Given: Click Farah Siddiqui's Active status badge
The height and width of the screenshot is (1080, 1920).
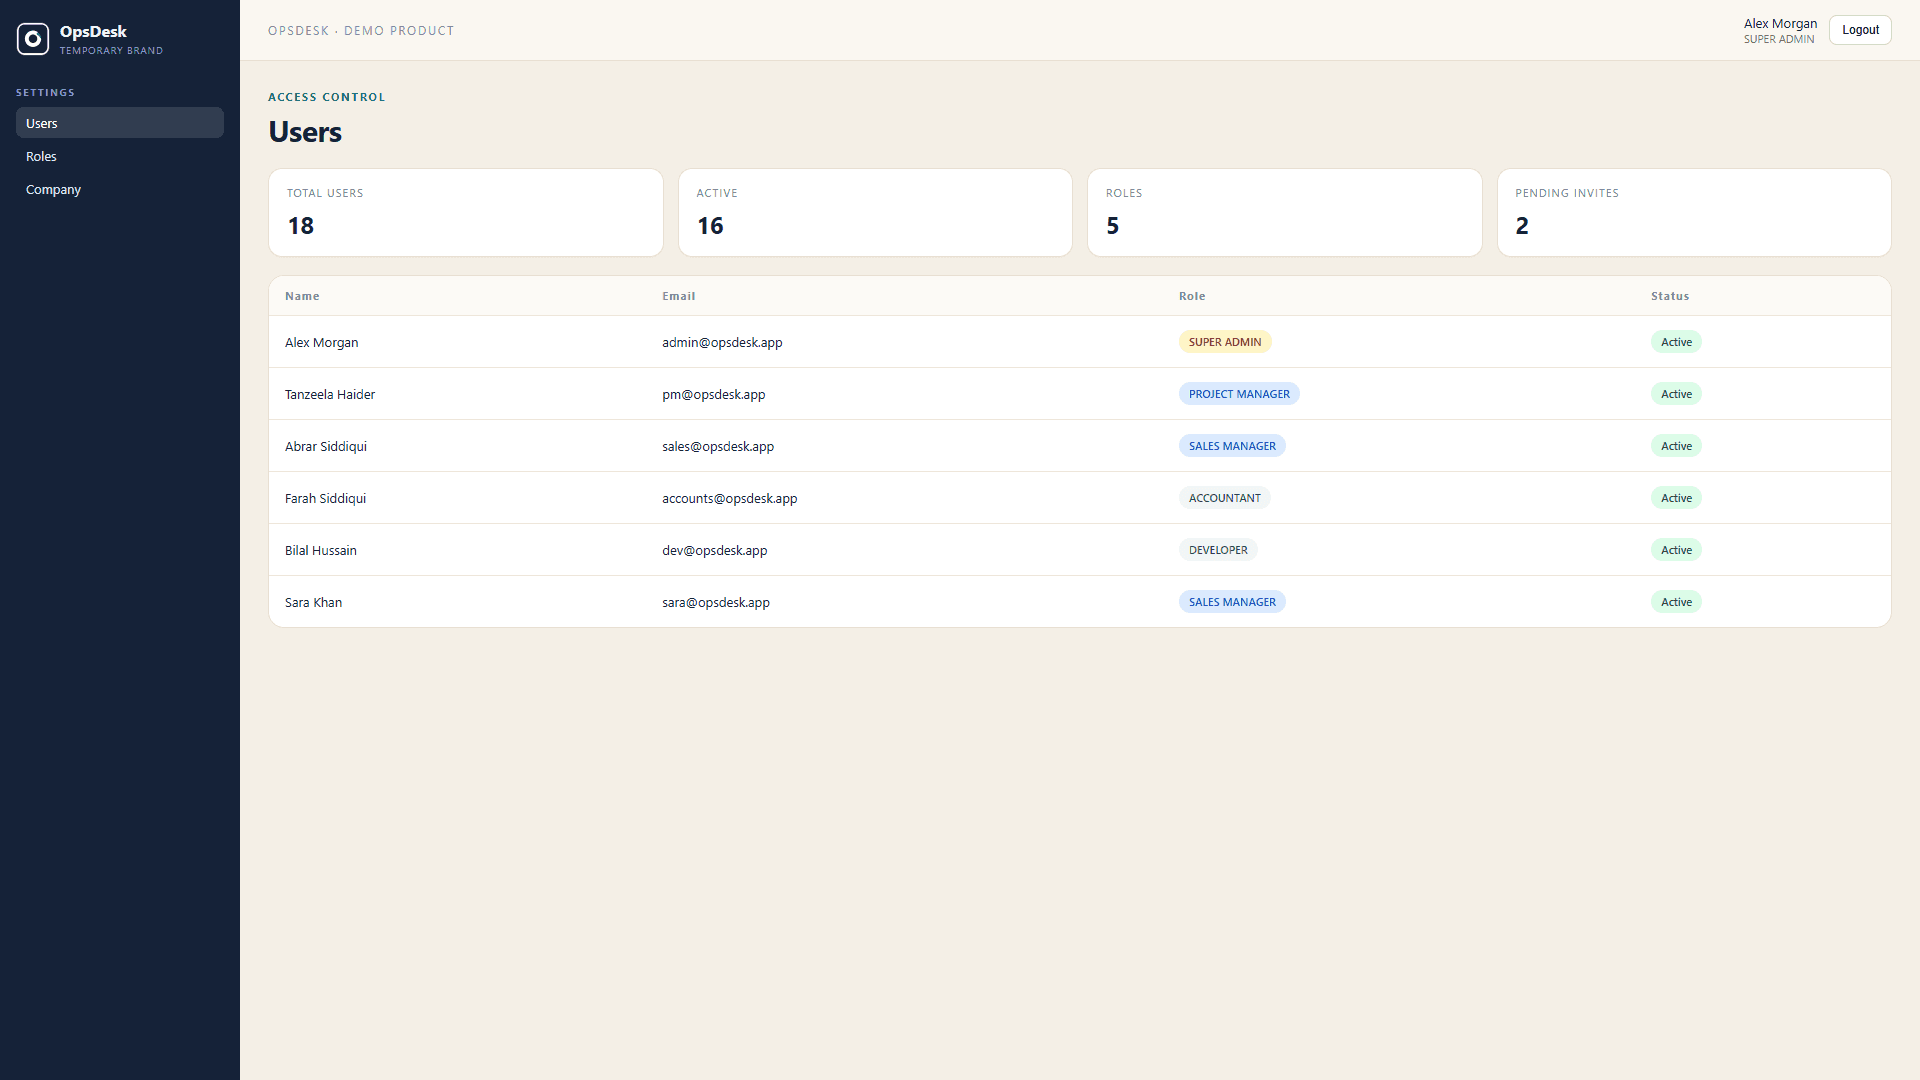Looking at the screenshot, I should click(1676, 498).
